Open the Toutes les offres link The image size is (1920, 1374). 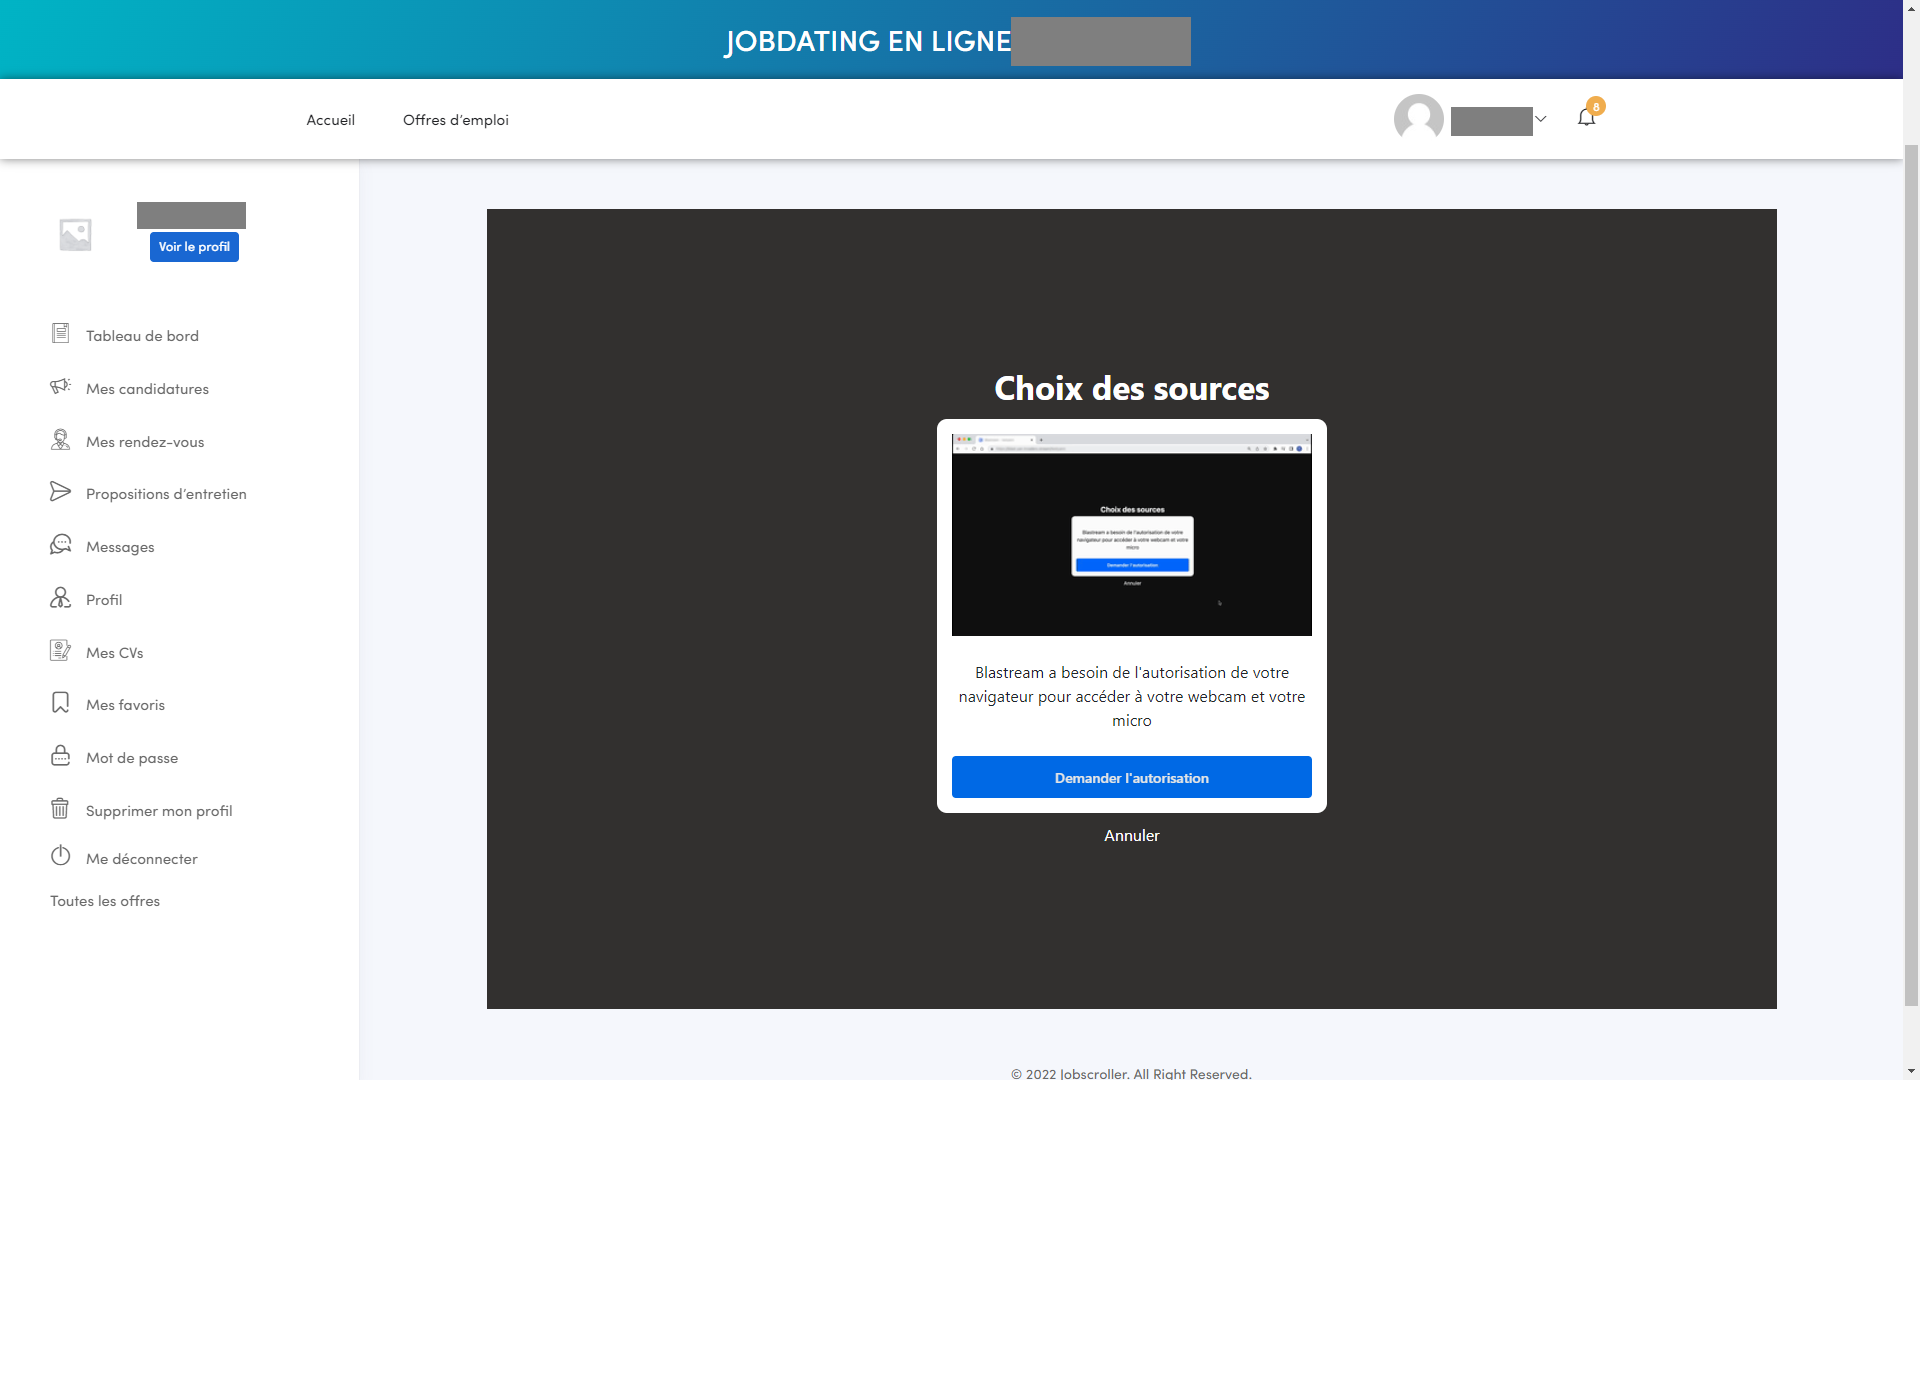point(105,901)
